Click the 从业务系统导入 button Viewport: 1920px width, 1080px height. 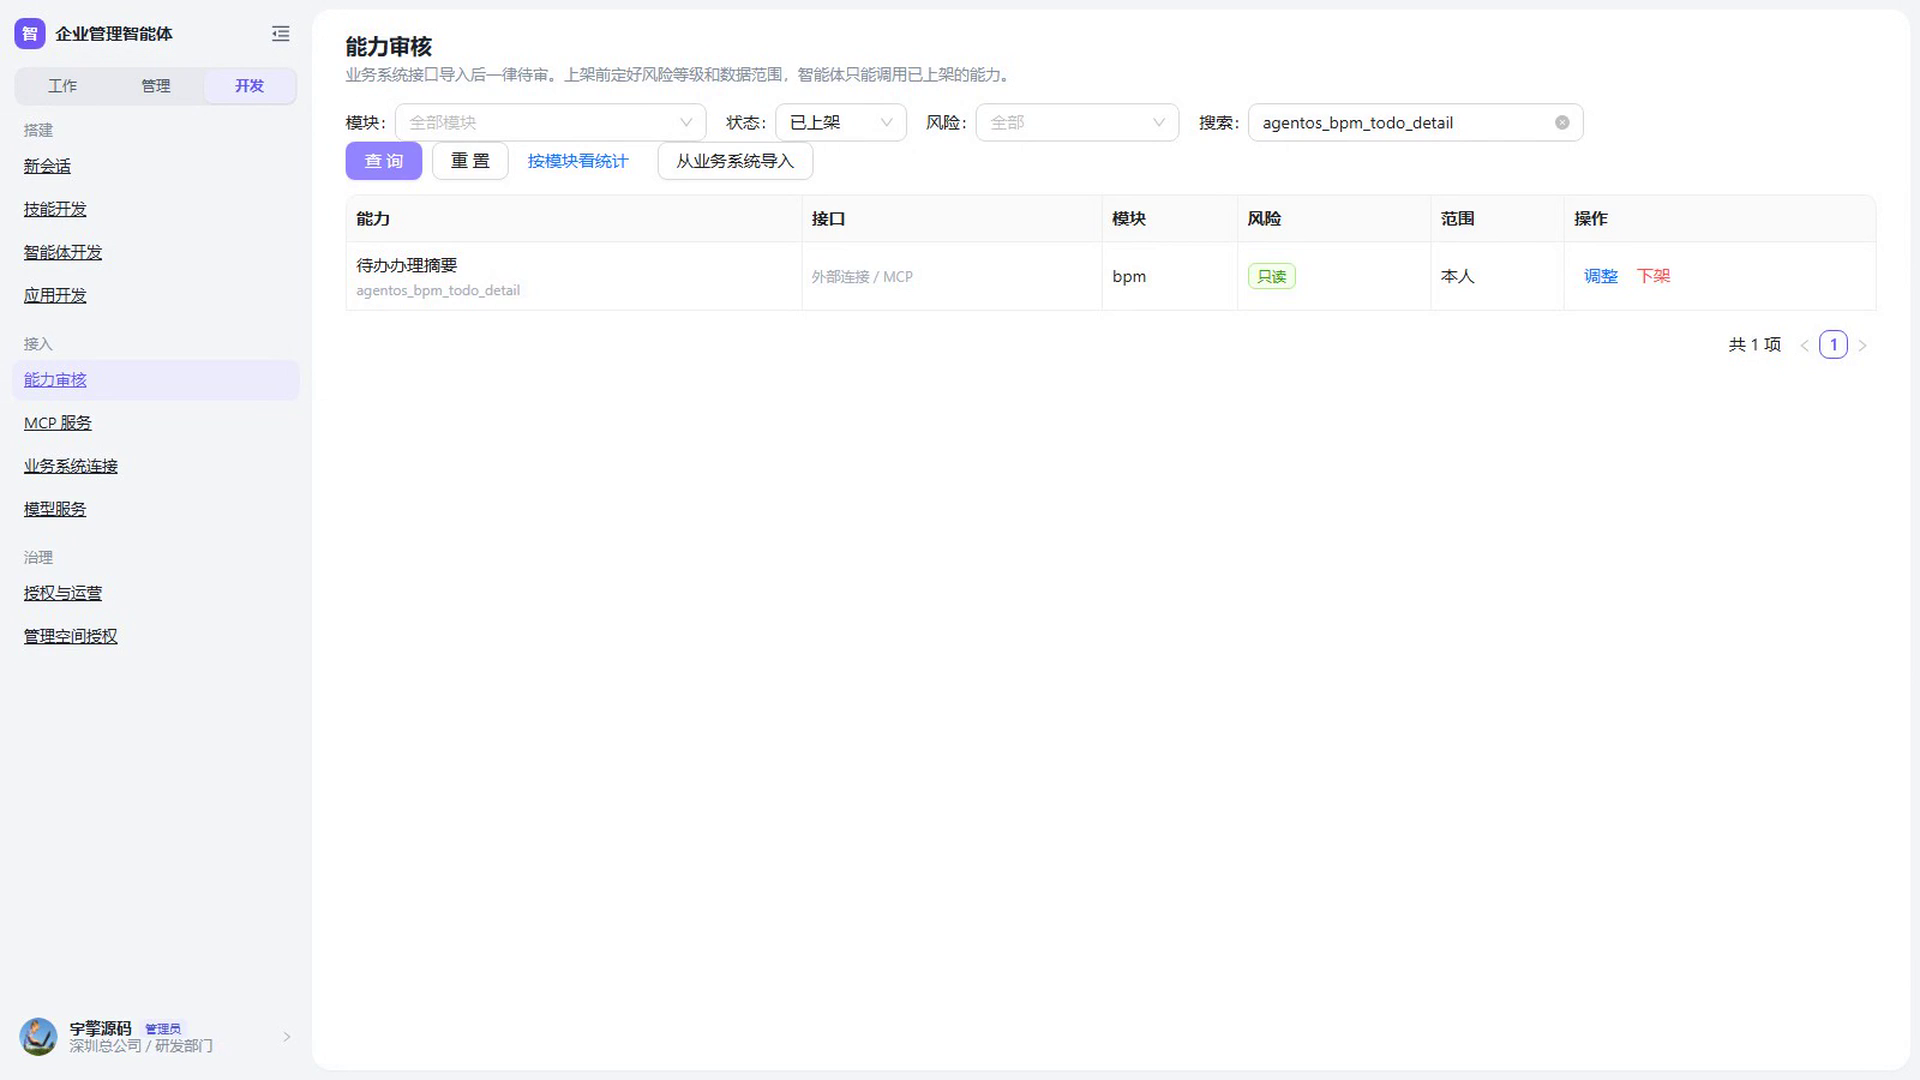(735, 161)
